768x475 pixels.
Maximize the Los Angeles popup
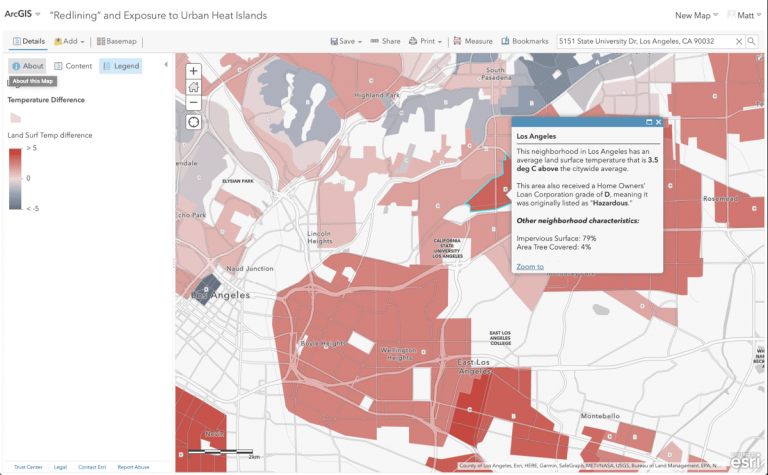point(649,122)
